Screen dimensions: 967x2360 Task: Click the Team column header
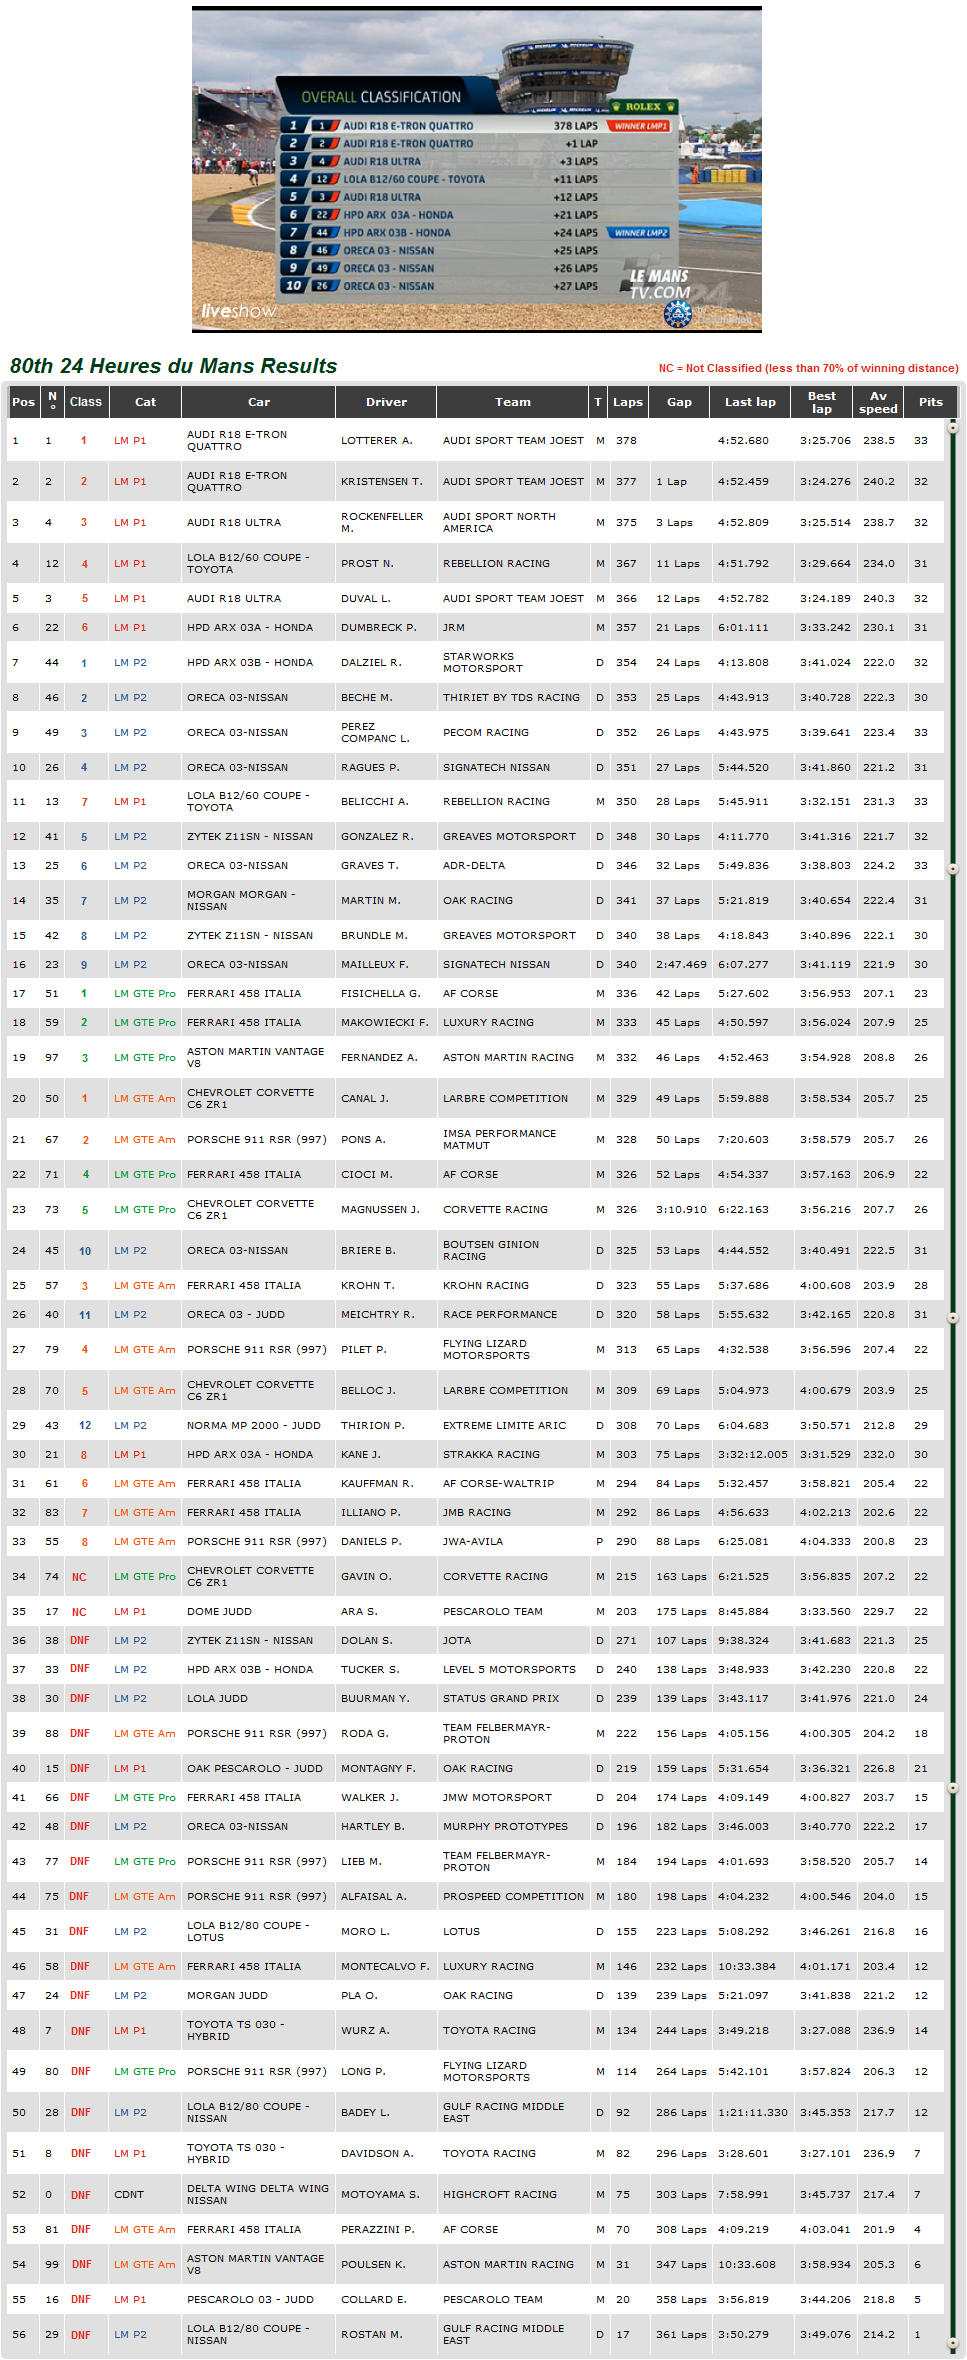pos(513,402)
